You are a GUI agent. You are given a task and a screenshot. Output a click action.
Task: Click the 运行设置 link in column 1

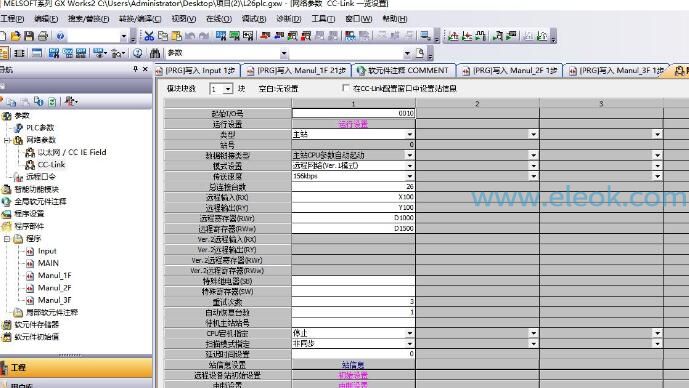(353, 124)
